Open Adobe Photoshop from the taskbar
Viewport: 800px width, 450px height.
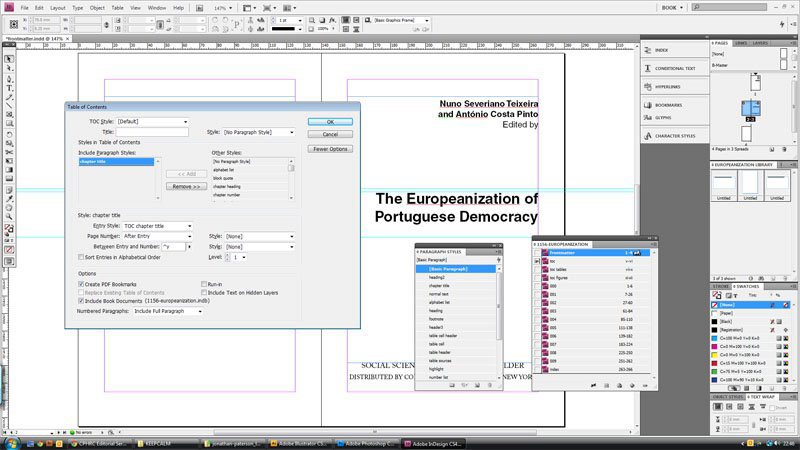tap(365, 443)
